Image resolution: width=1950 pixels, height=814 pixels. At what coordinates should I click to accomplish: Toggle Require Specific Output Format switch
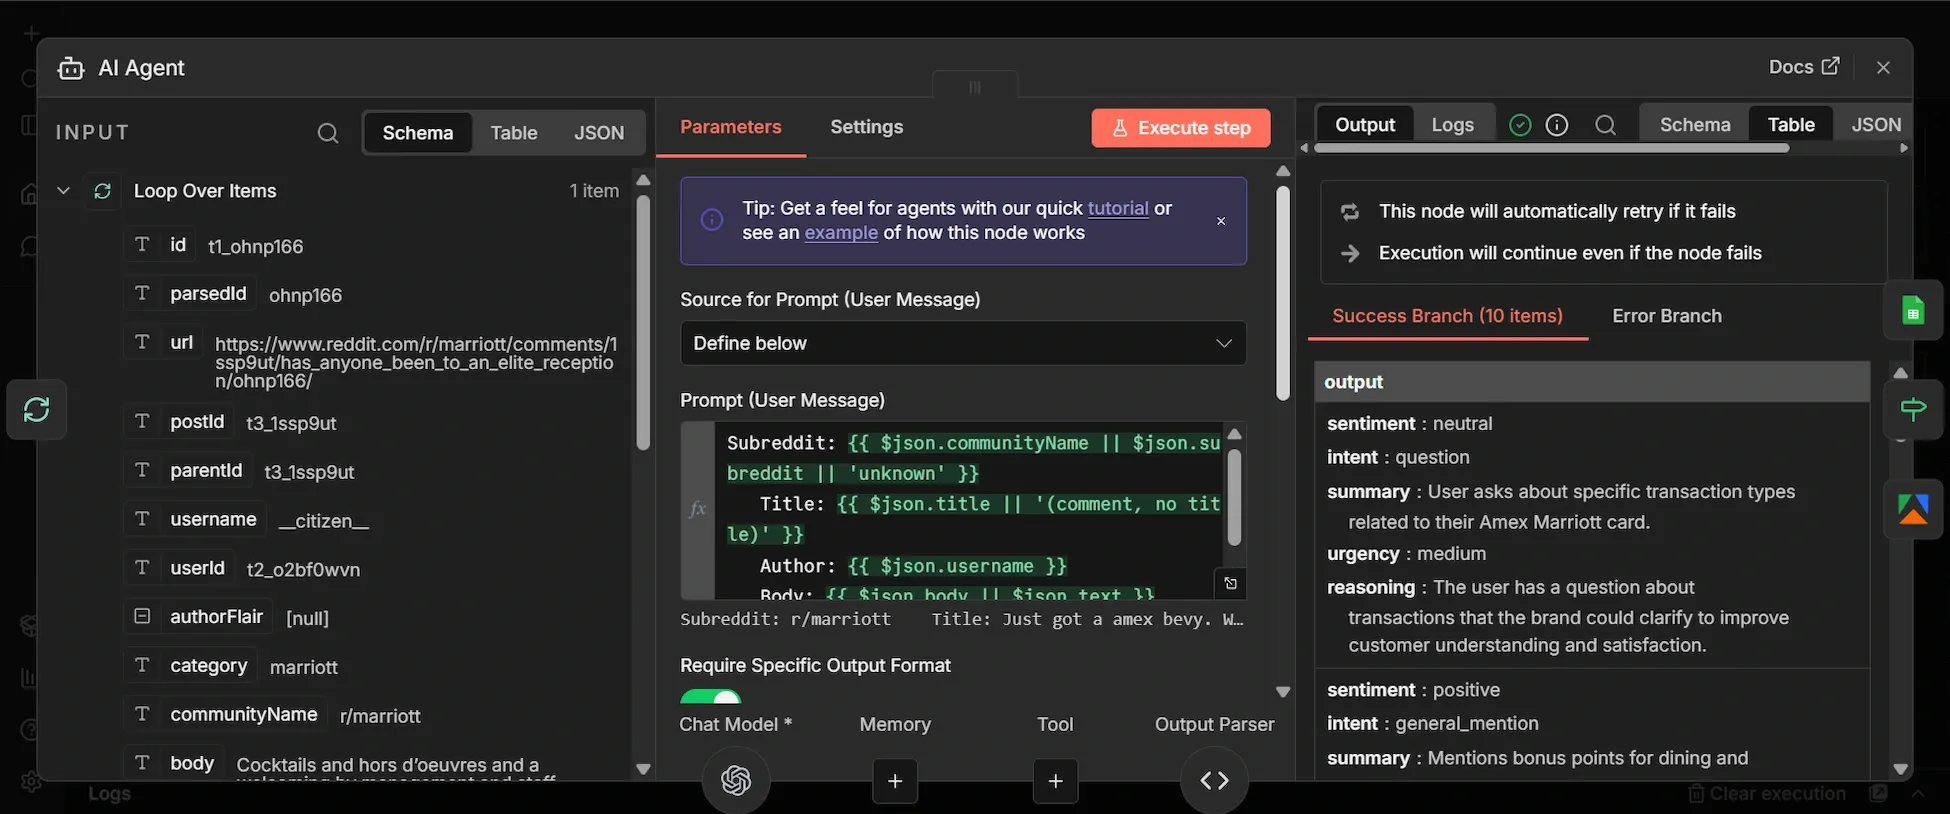coord(711,695)
